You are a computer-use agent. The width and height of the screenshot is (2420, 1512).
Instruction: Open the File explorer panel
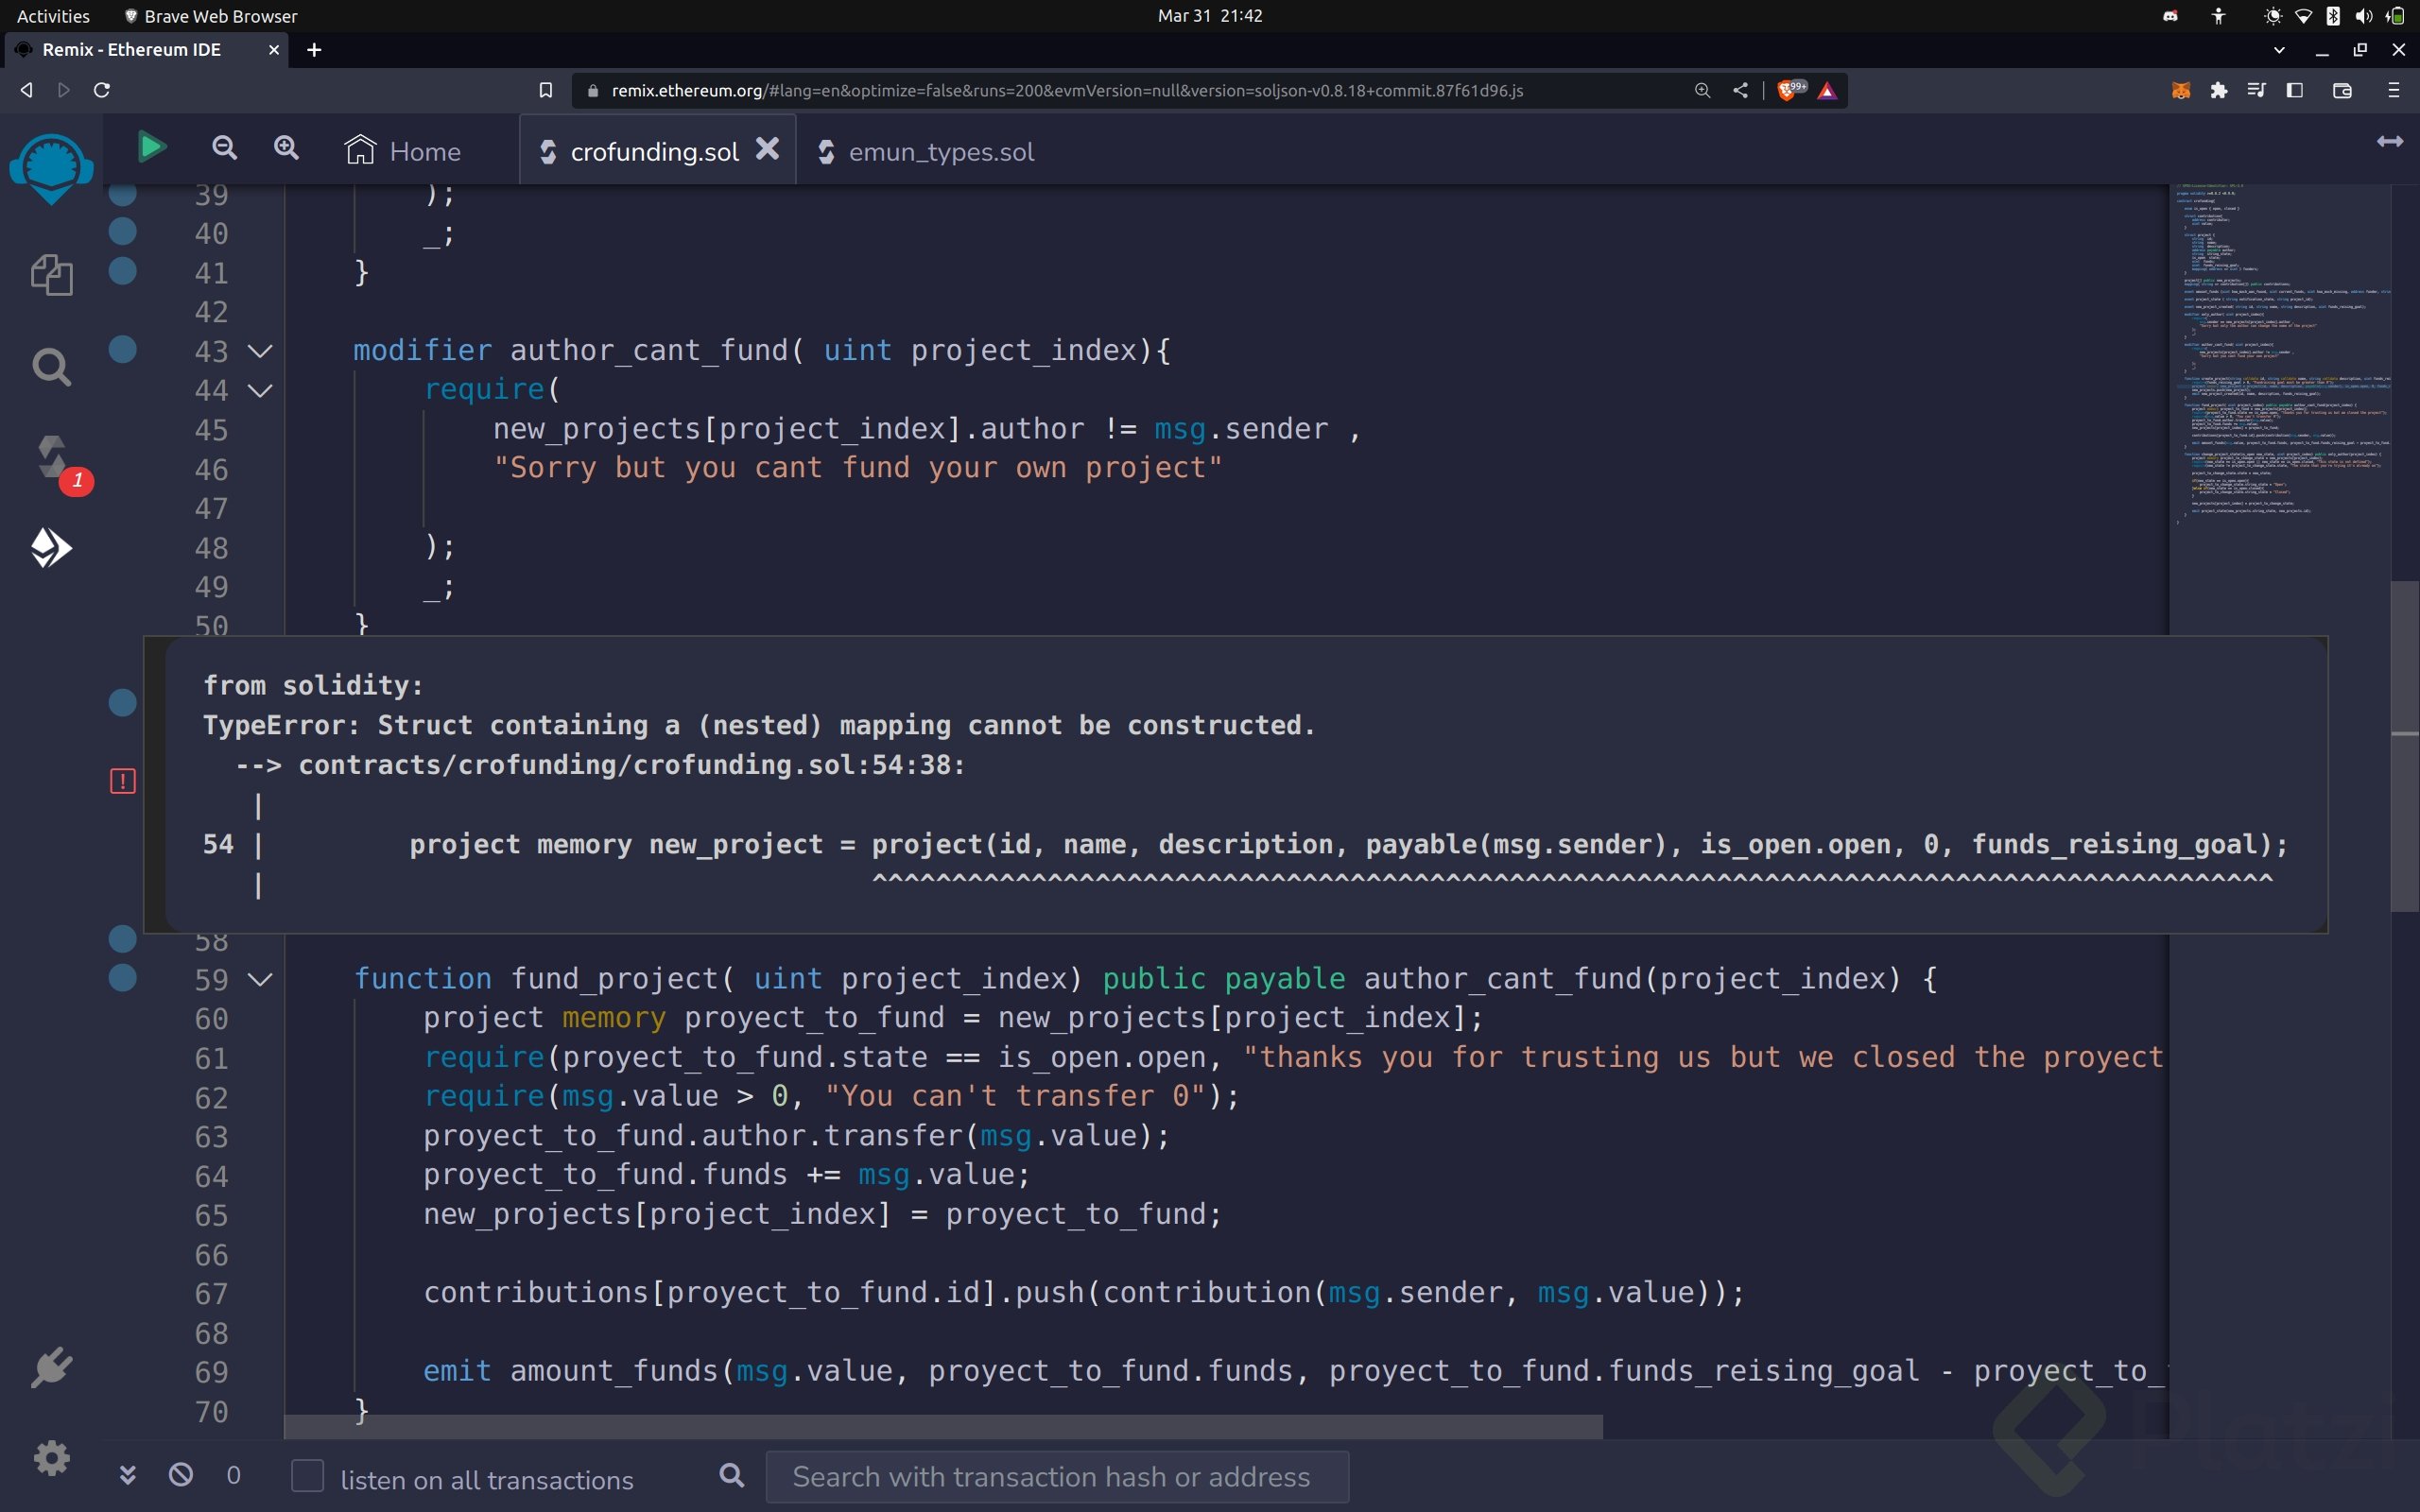[x=52, y=275]
